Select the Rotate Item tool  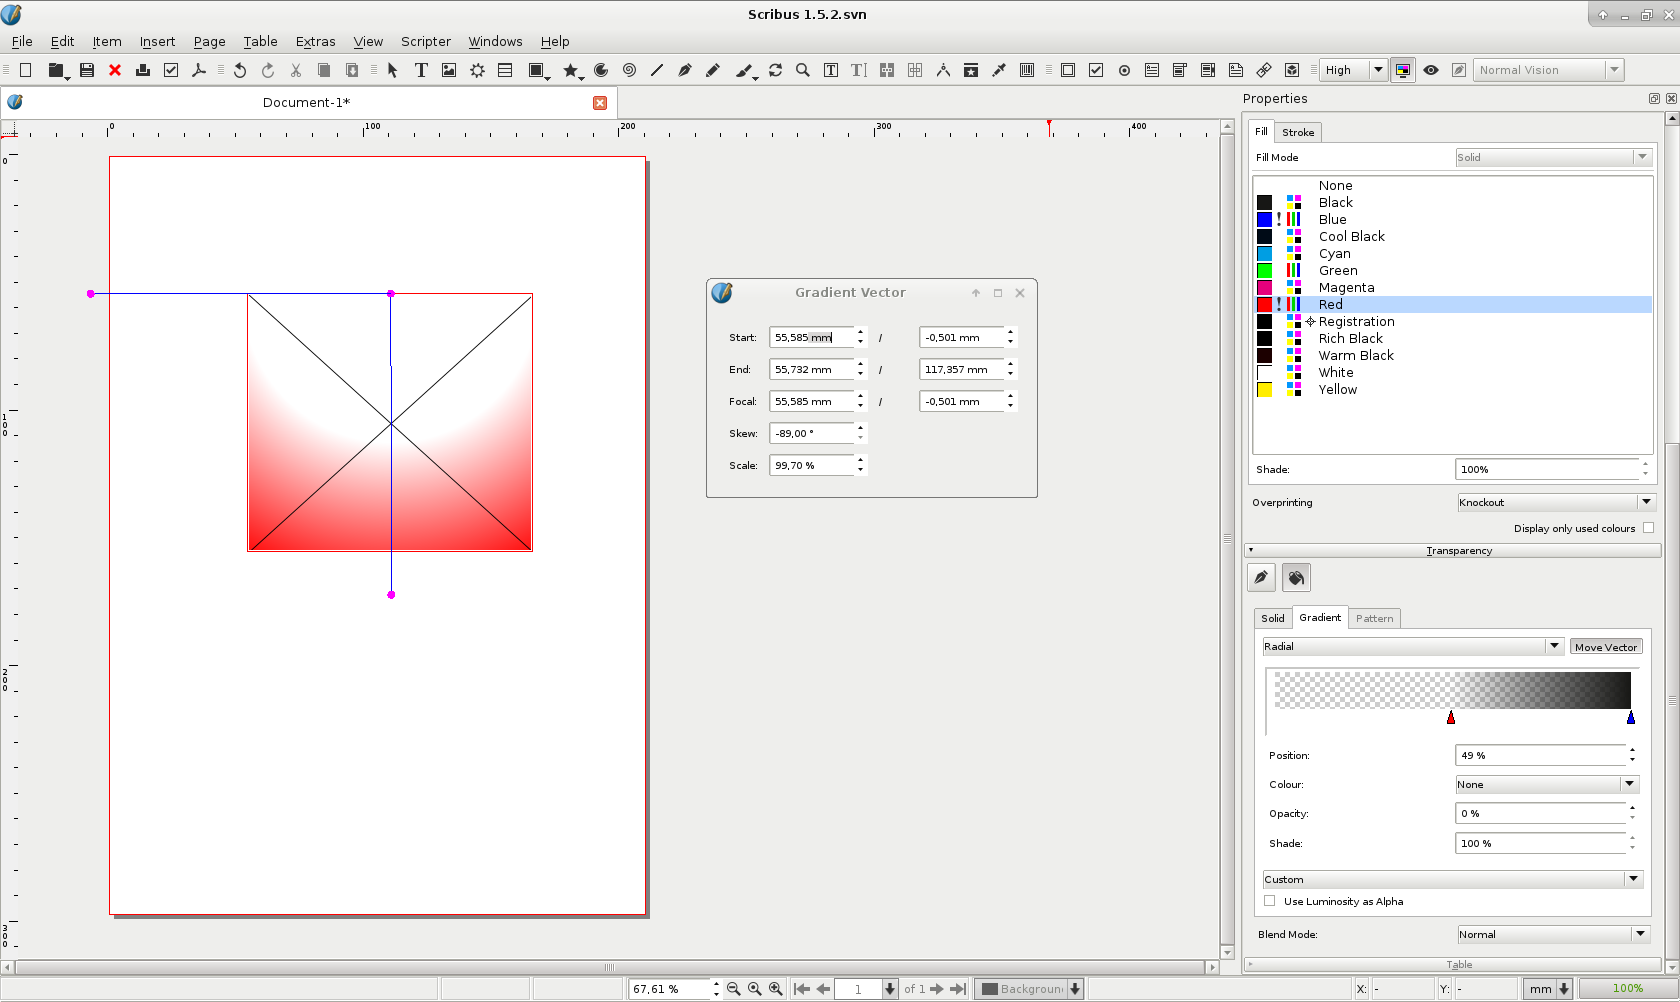tap(775, 70)
